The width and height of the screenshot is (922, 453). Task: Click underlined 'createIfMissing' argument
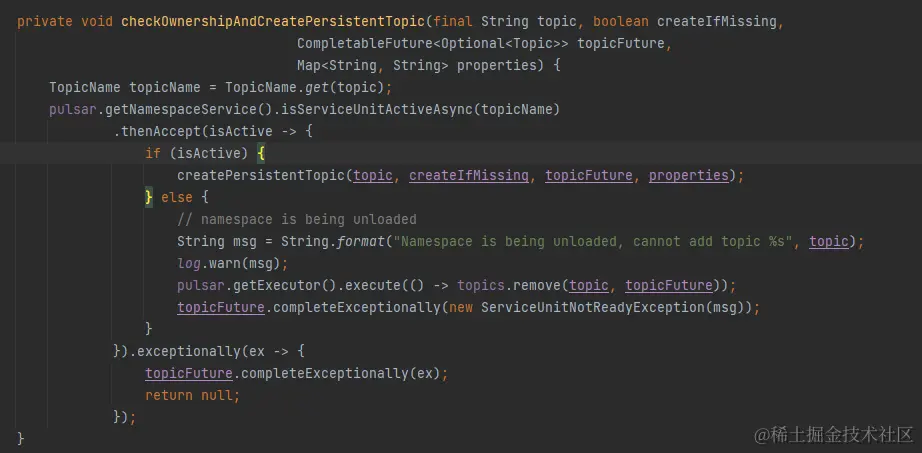click(469, 175)
